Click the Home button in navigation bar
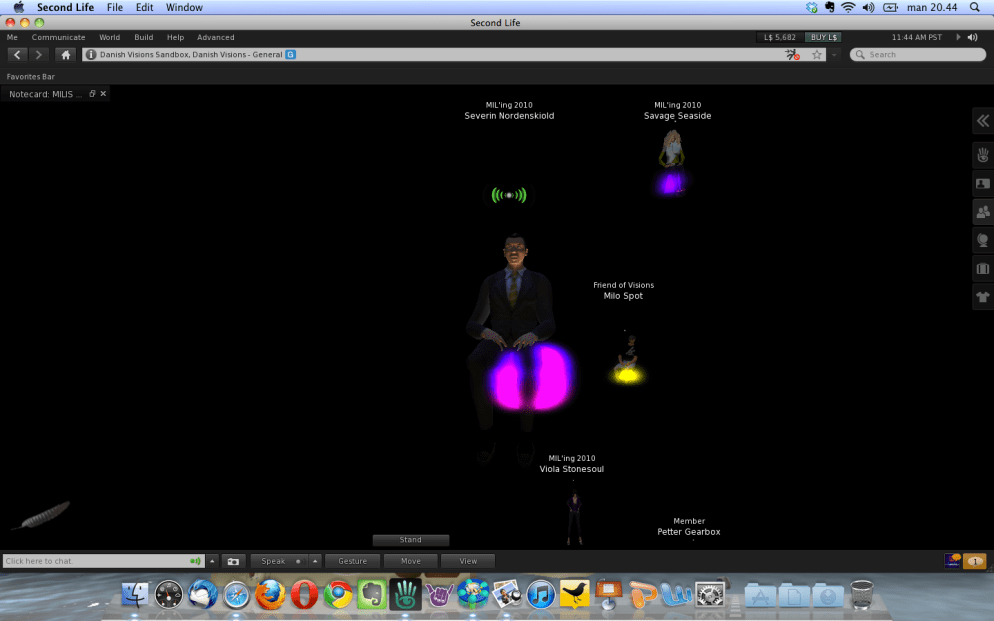Viewport: 994px width, 621px height. 66,55
